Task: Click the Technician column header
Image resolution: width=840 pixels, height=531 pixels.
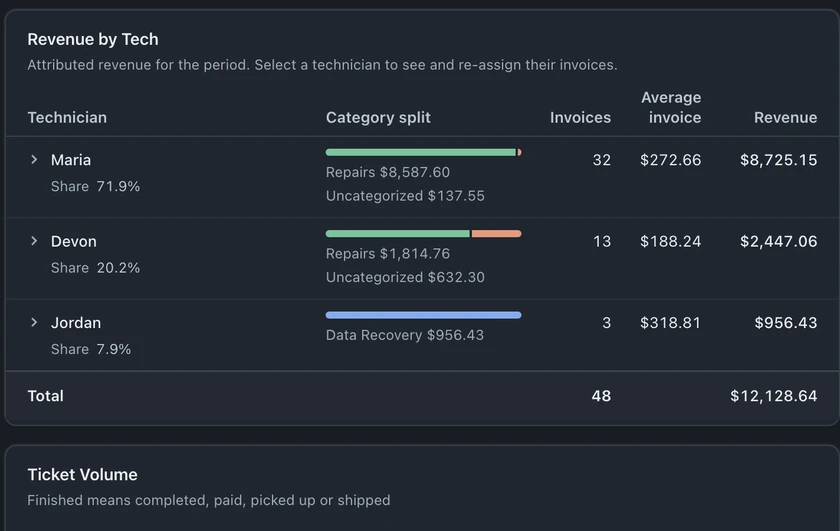Action: pyautogui.click(x=67, y=117)
